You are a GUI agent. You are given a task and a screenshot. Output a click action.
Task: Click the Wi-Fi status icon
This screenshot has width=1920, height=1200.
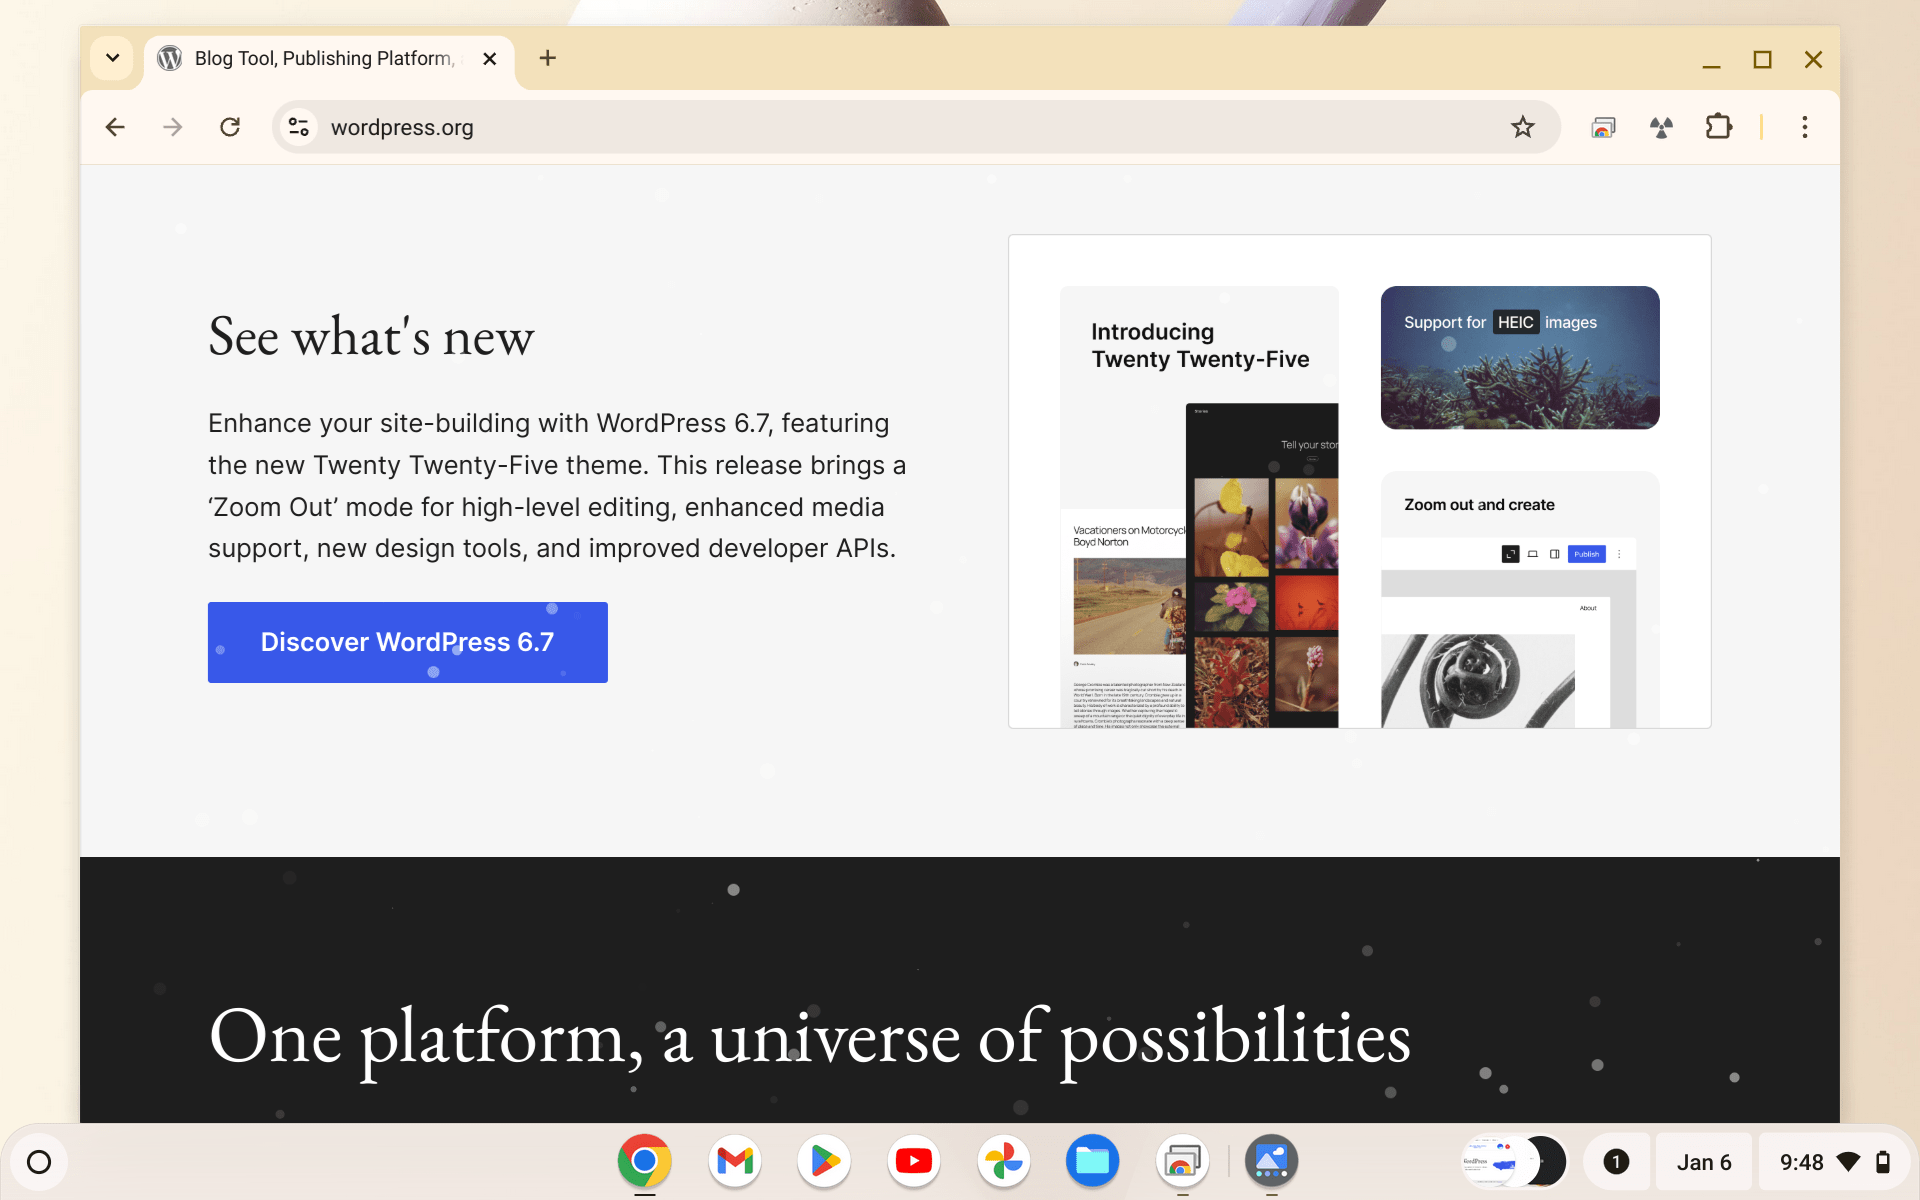point(1849,1162)
